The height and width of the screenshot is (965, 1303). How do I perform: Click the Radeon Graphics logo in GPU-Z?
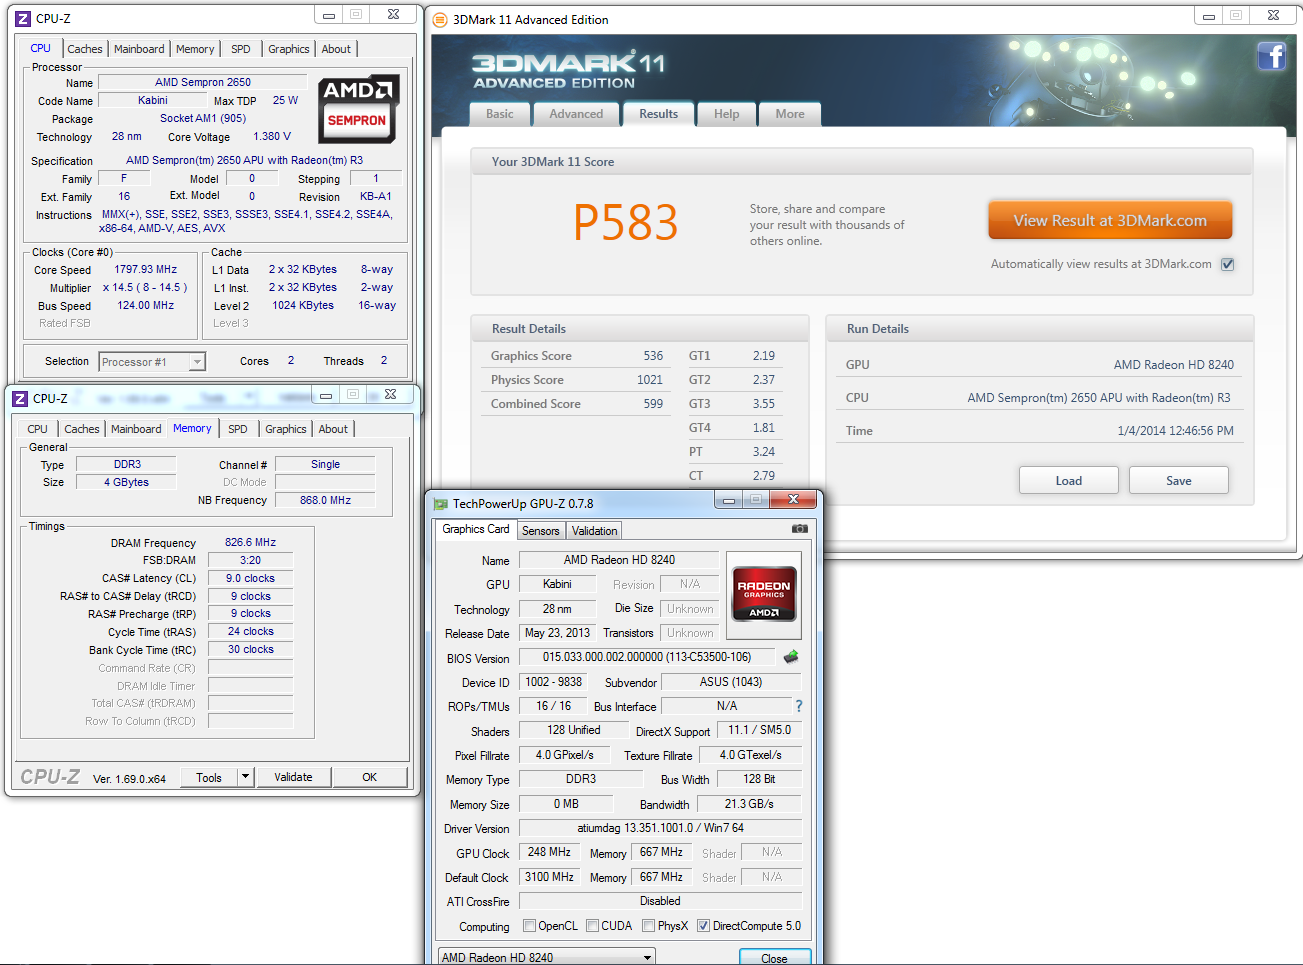coord(764,593)
